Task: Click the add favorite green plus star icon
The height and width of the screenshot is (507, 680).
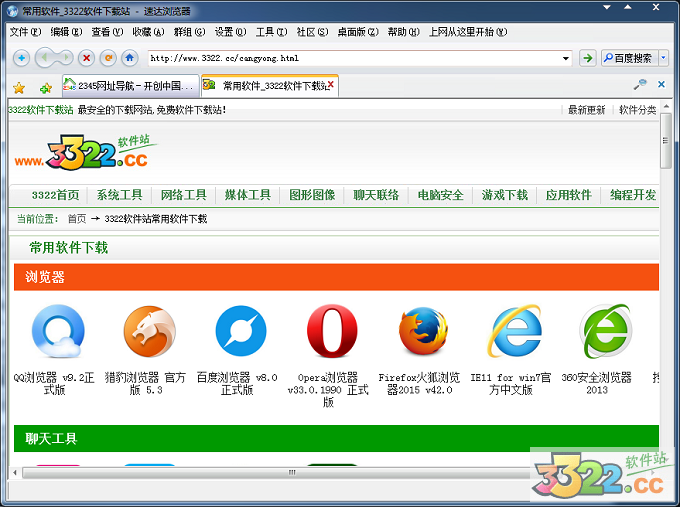Action: [x=46, y=88]
